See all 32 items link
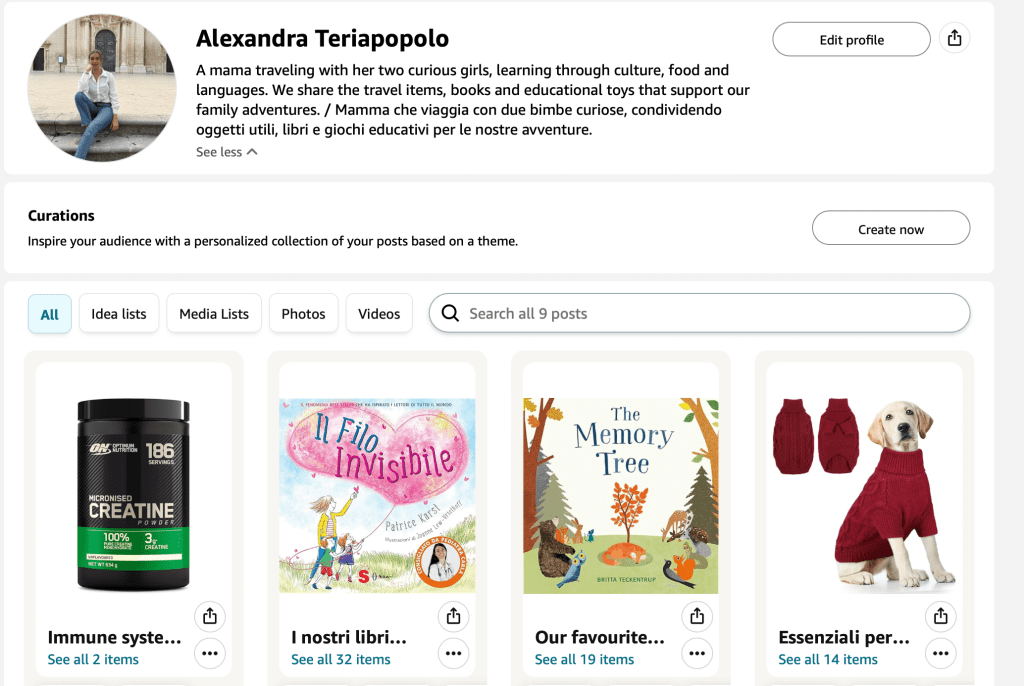 (x=340, y=660)
